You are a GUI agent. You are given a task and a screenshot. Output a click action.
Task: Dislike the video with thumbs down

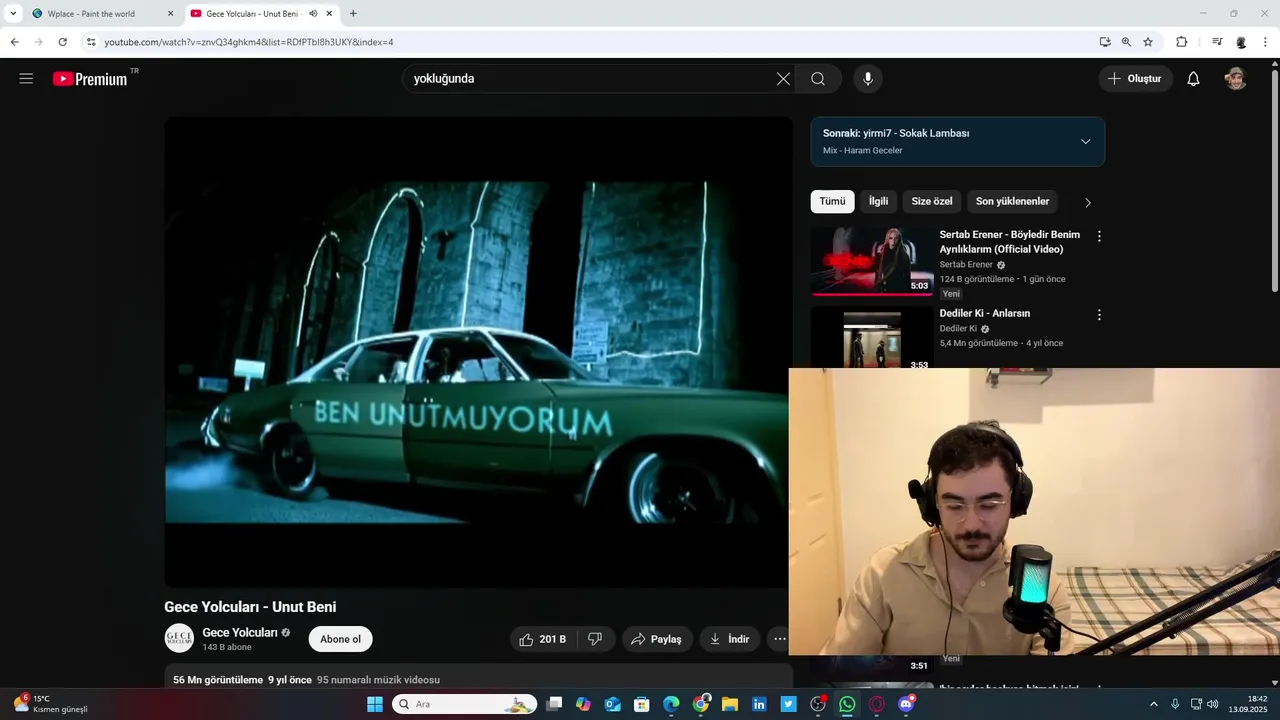tap(595, 639)
